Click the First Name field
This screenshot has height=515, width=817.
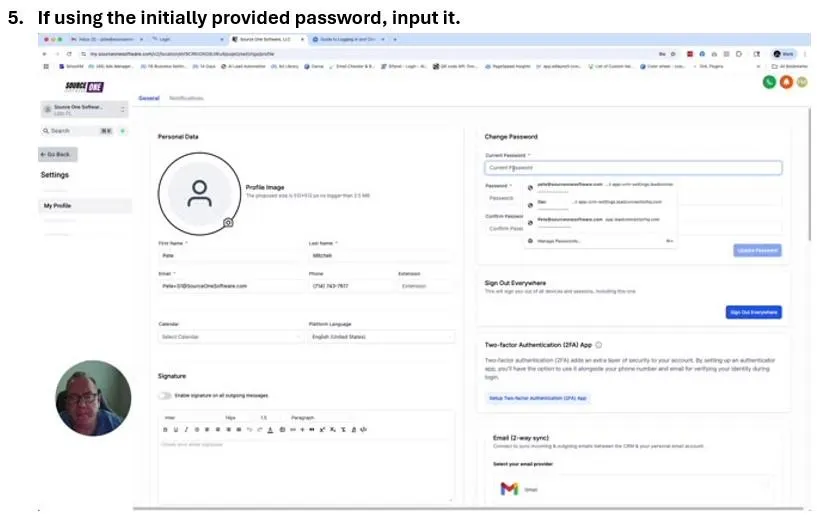coord(230,255)
